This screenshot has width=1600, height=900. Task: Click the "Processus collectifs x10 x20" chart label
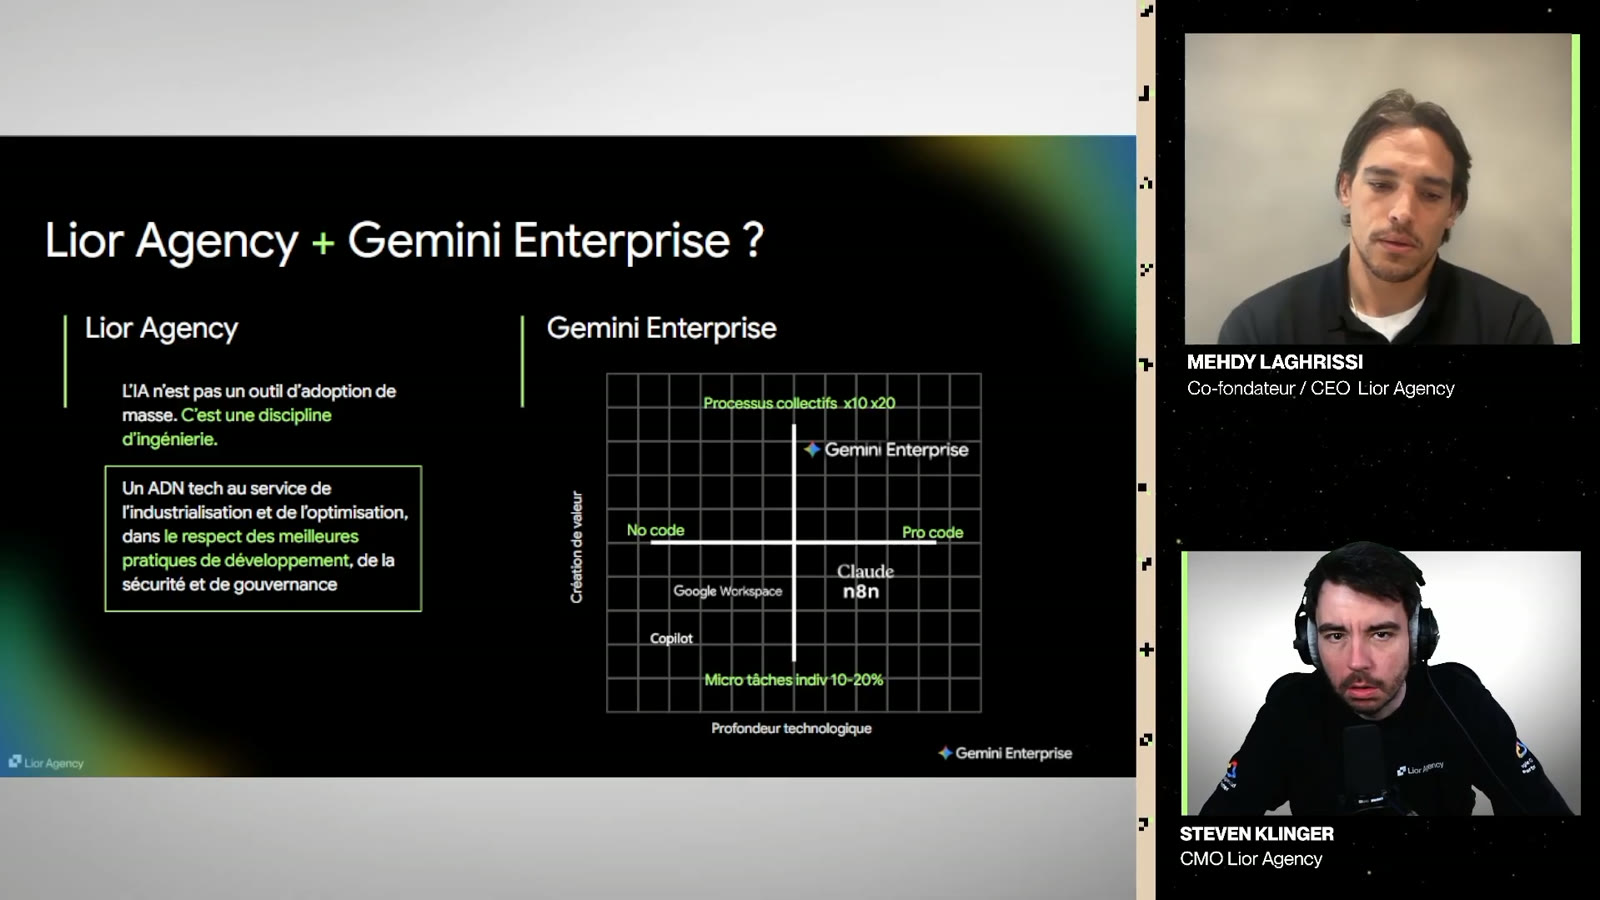tap(799, 403)
